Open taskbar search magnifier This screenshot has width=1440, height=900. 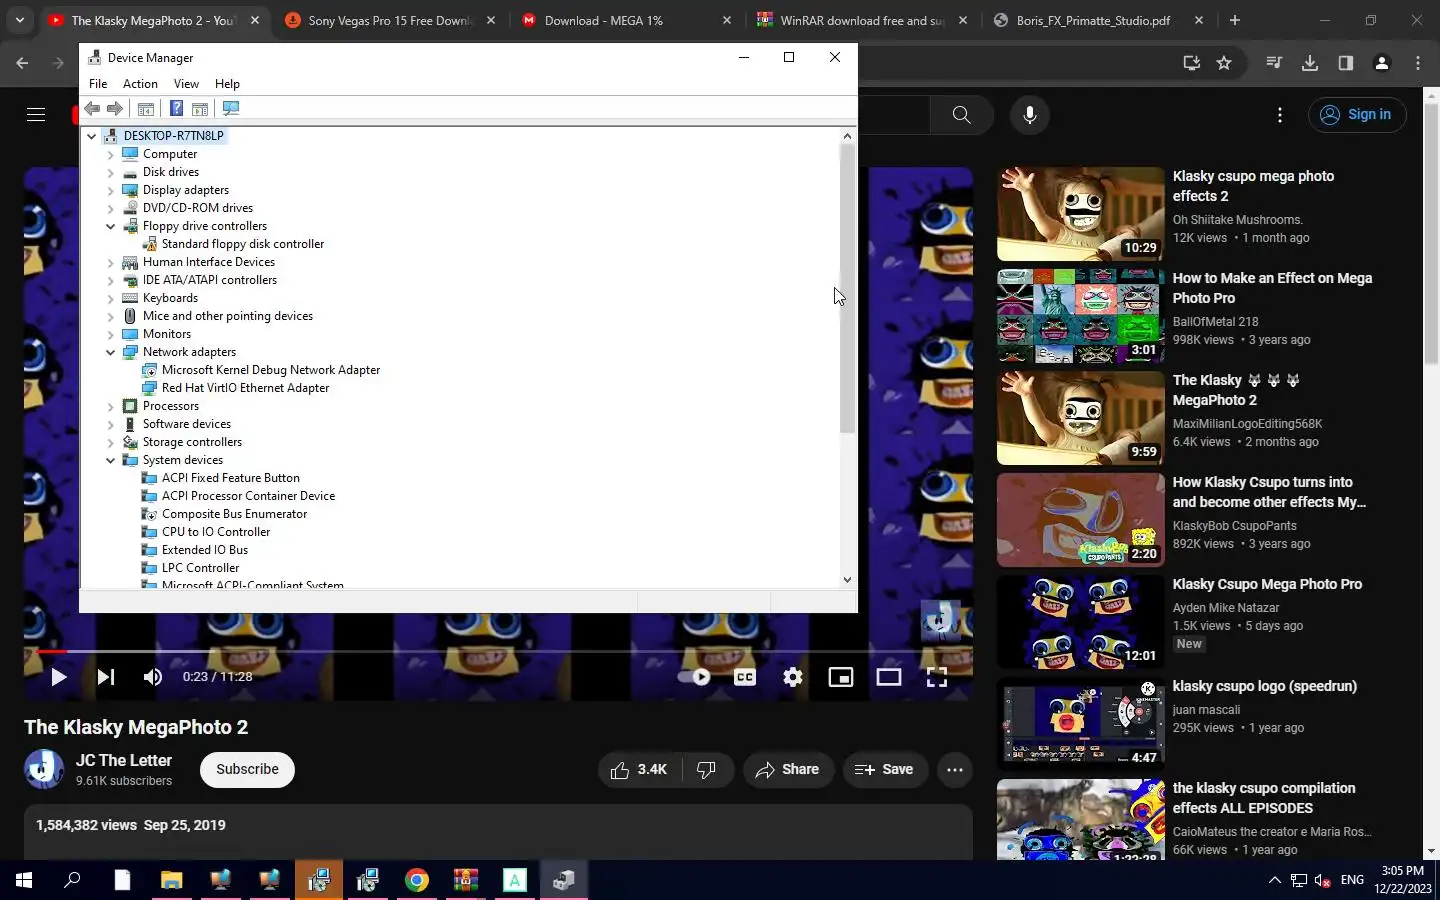pyautogui.click(x=72, y=880)
